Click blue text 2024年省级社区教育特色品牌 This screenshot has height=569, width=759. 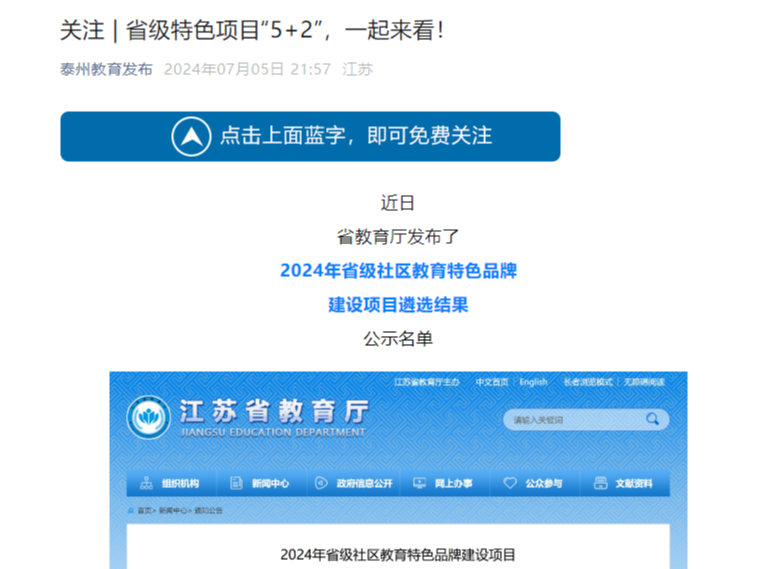(398, 271)
